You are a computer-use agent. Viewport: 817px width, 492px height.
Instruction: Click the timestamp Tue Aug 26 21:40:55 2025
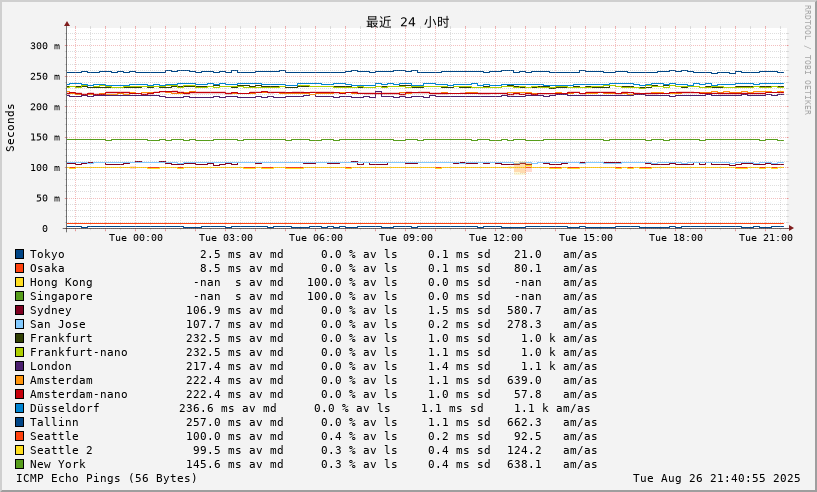tap(716, 478)
